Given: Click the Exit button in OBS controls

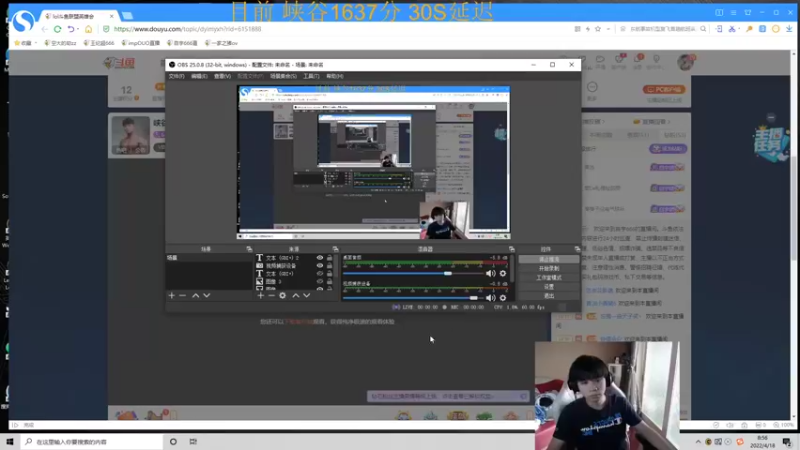Looking at the screenshot, I should (x=549, y=296).
